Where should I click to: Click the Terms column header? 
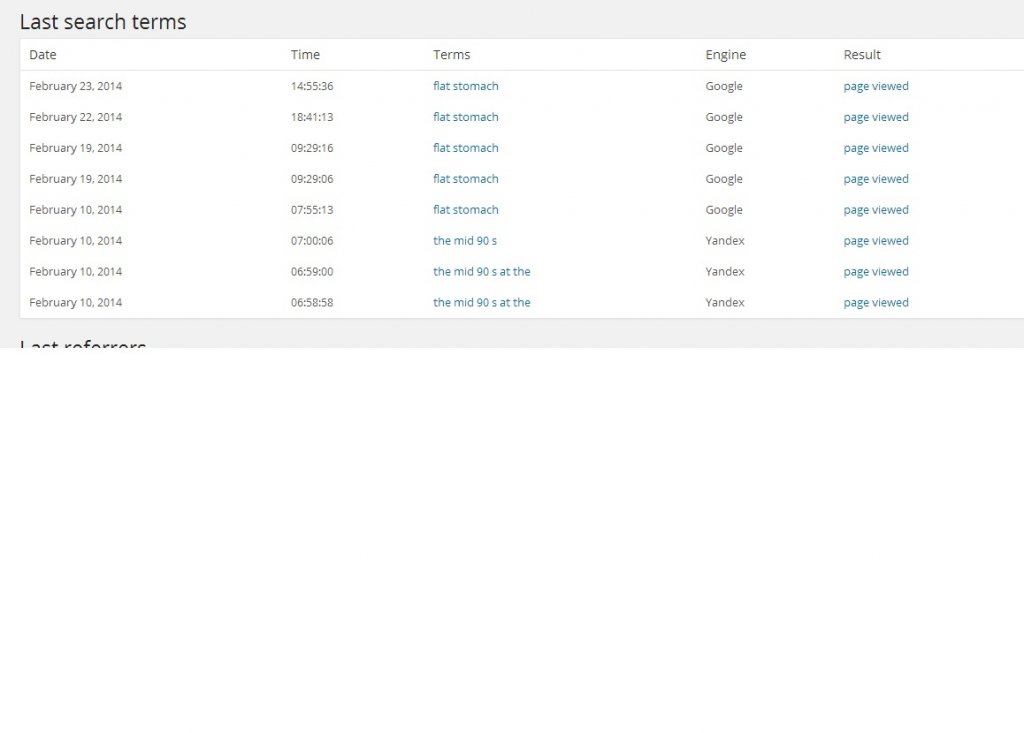click(452, 55)
